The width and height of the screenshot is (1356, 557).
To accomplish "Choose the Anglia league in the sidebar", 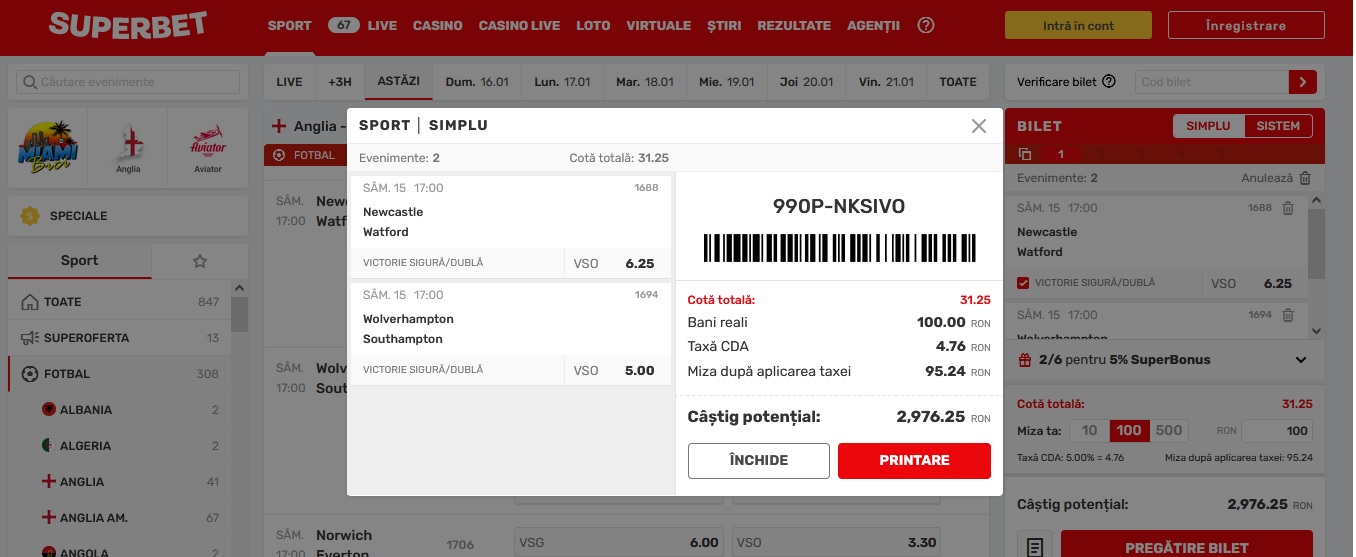I will point(120,482).
